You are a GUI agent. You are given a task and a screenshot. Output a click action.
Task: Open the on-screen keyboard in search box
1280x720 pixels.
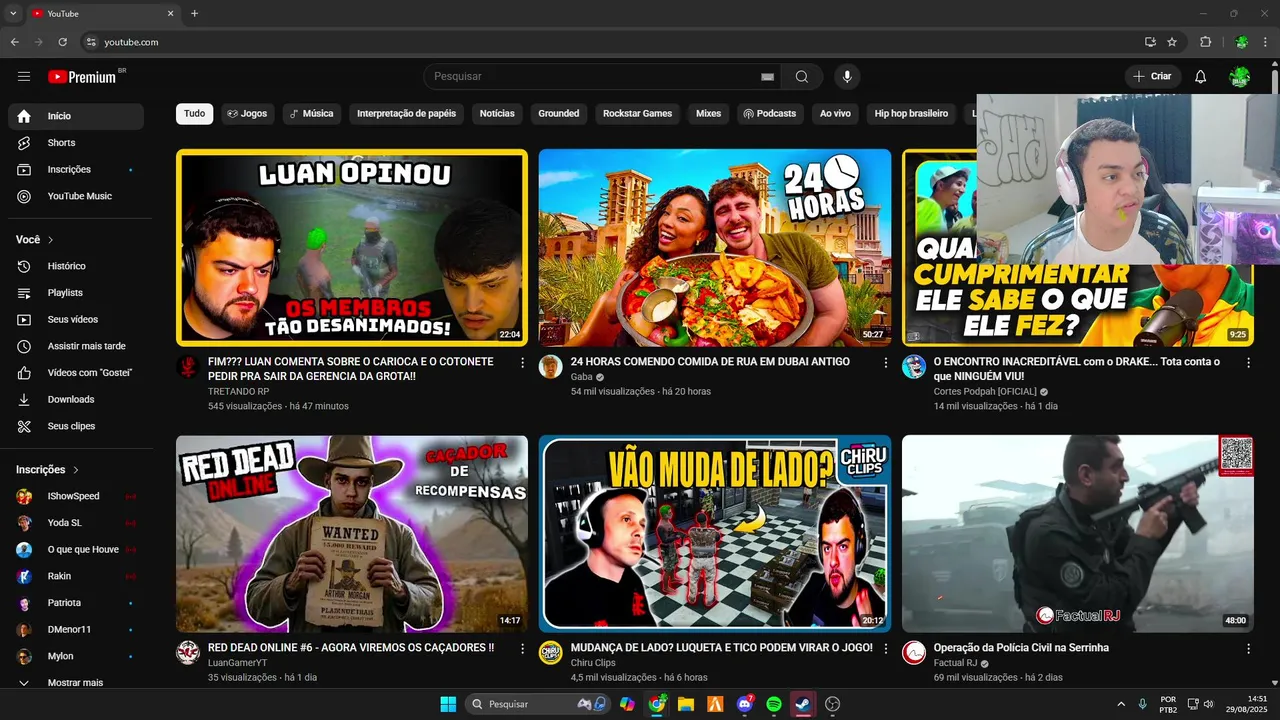pos(768,76)
